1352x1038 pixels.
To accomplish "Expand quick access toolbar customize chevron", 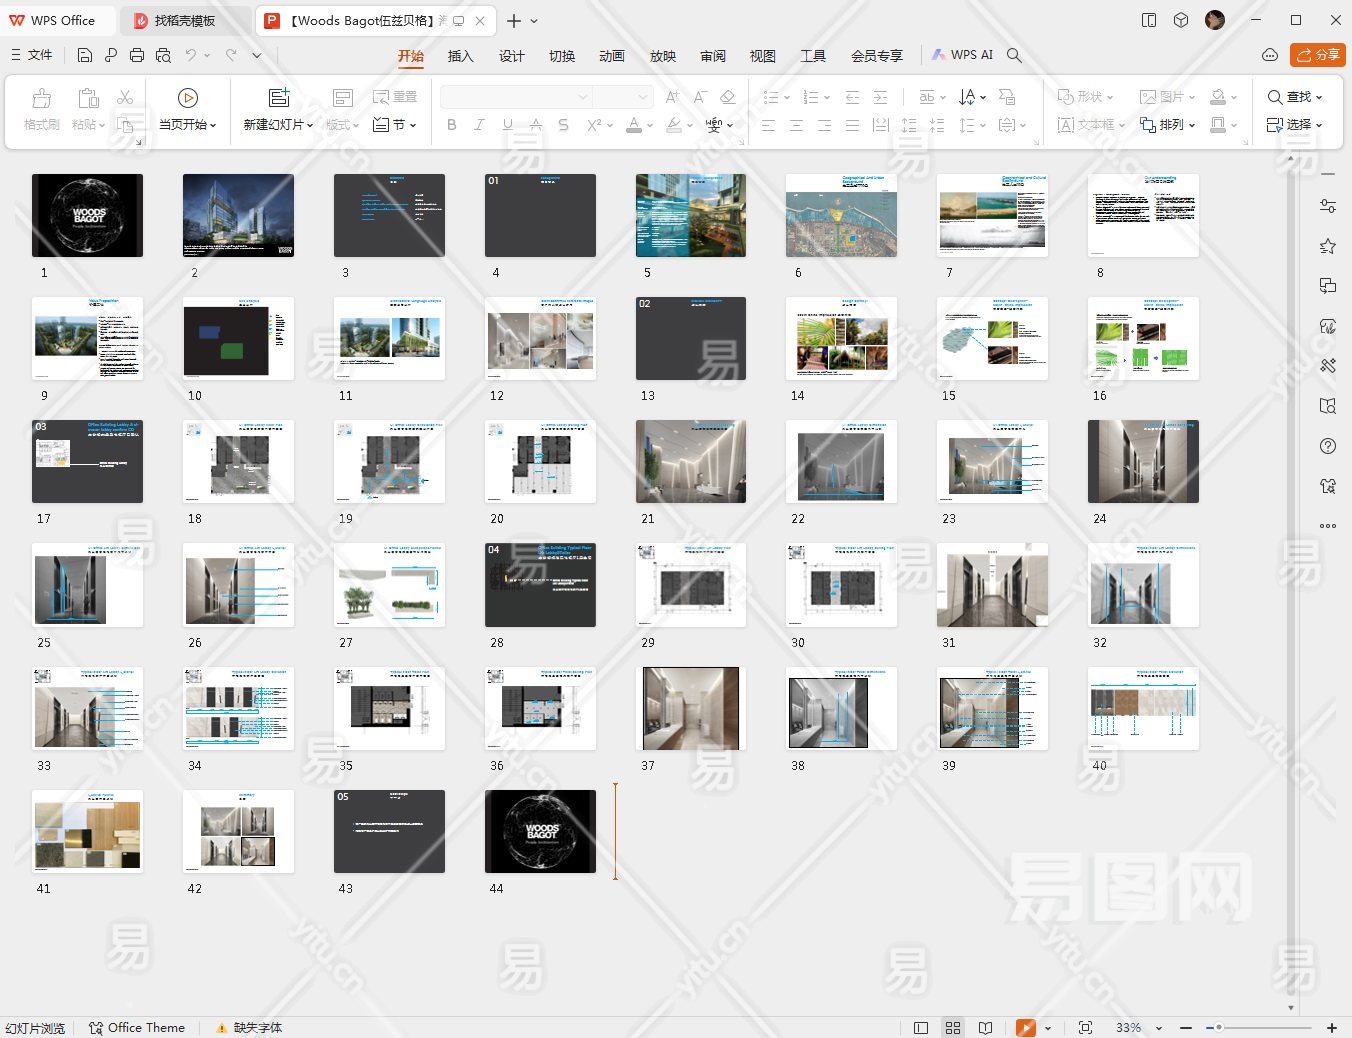I will (x=257, y=55).
